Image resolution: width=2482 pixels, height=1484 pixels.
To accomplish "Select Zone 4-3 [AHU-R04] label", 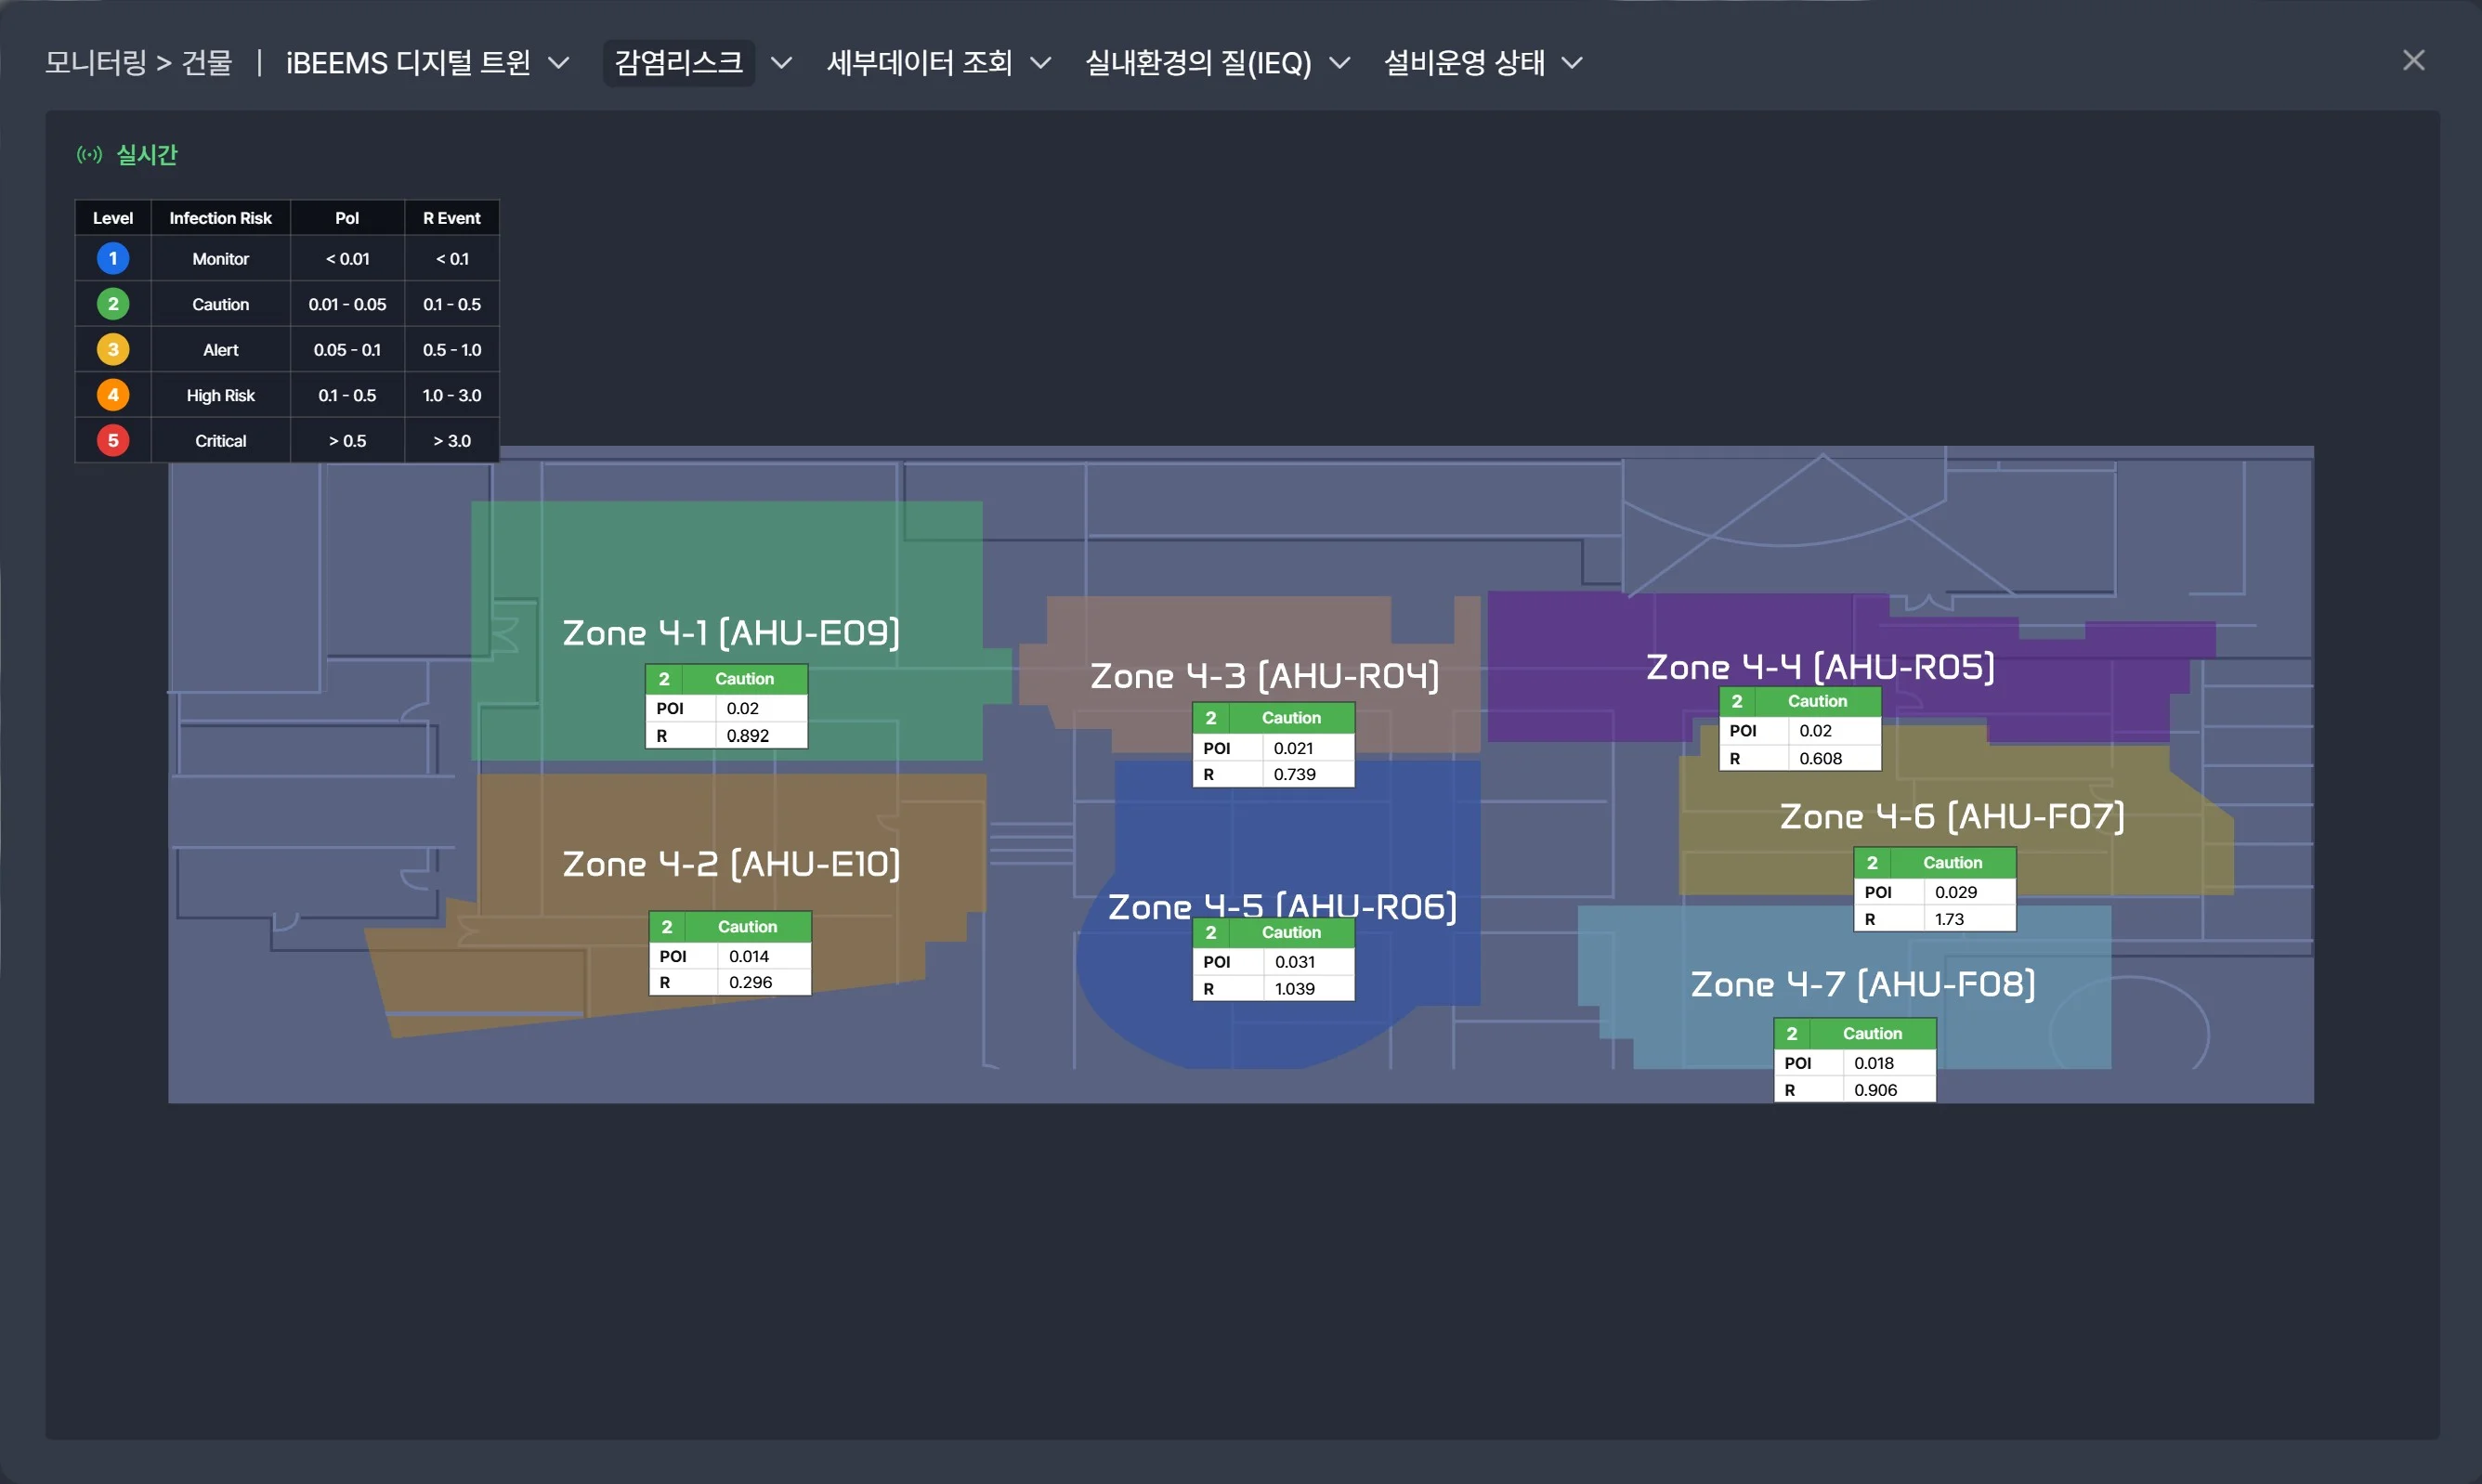I will [1265, 676].
